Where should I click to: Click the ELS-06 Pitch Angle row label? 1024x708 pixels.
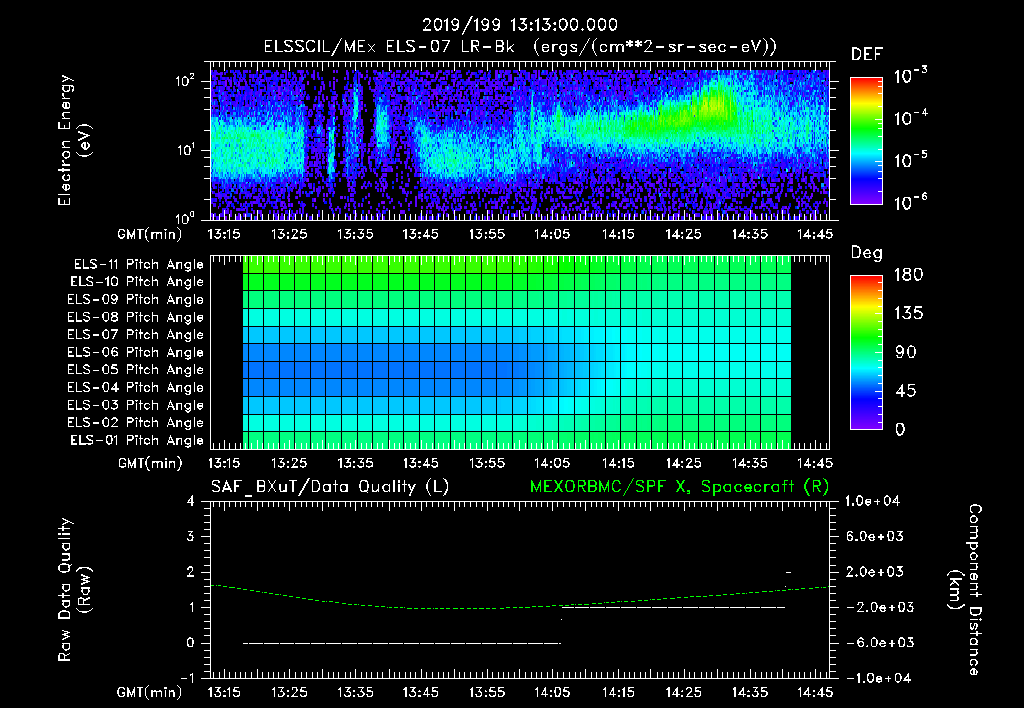point(135,352)
